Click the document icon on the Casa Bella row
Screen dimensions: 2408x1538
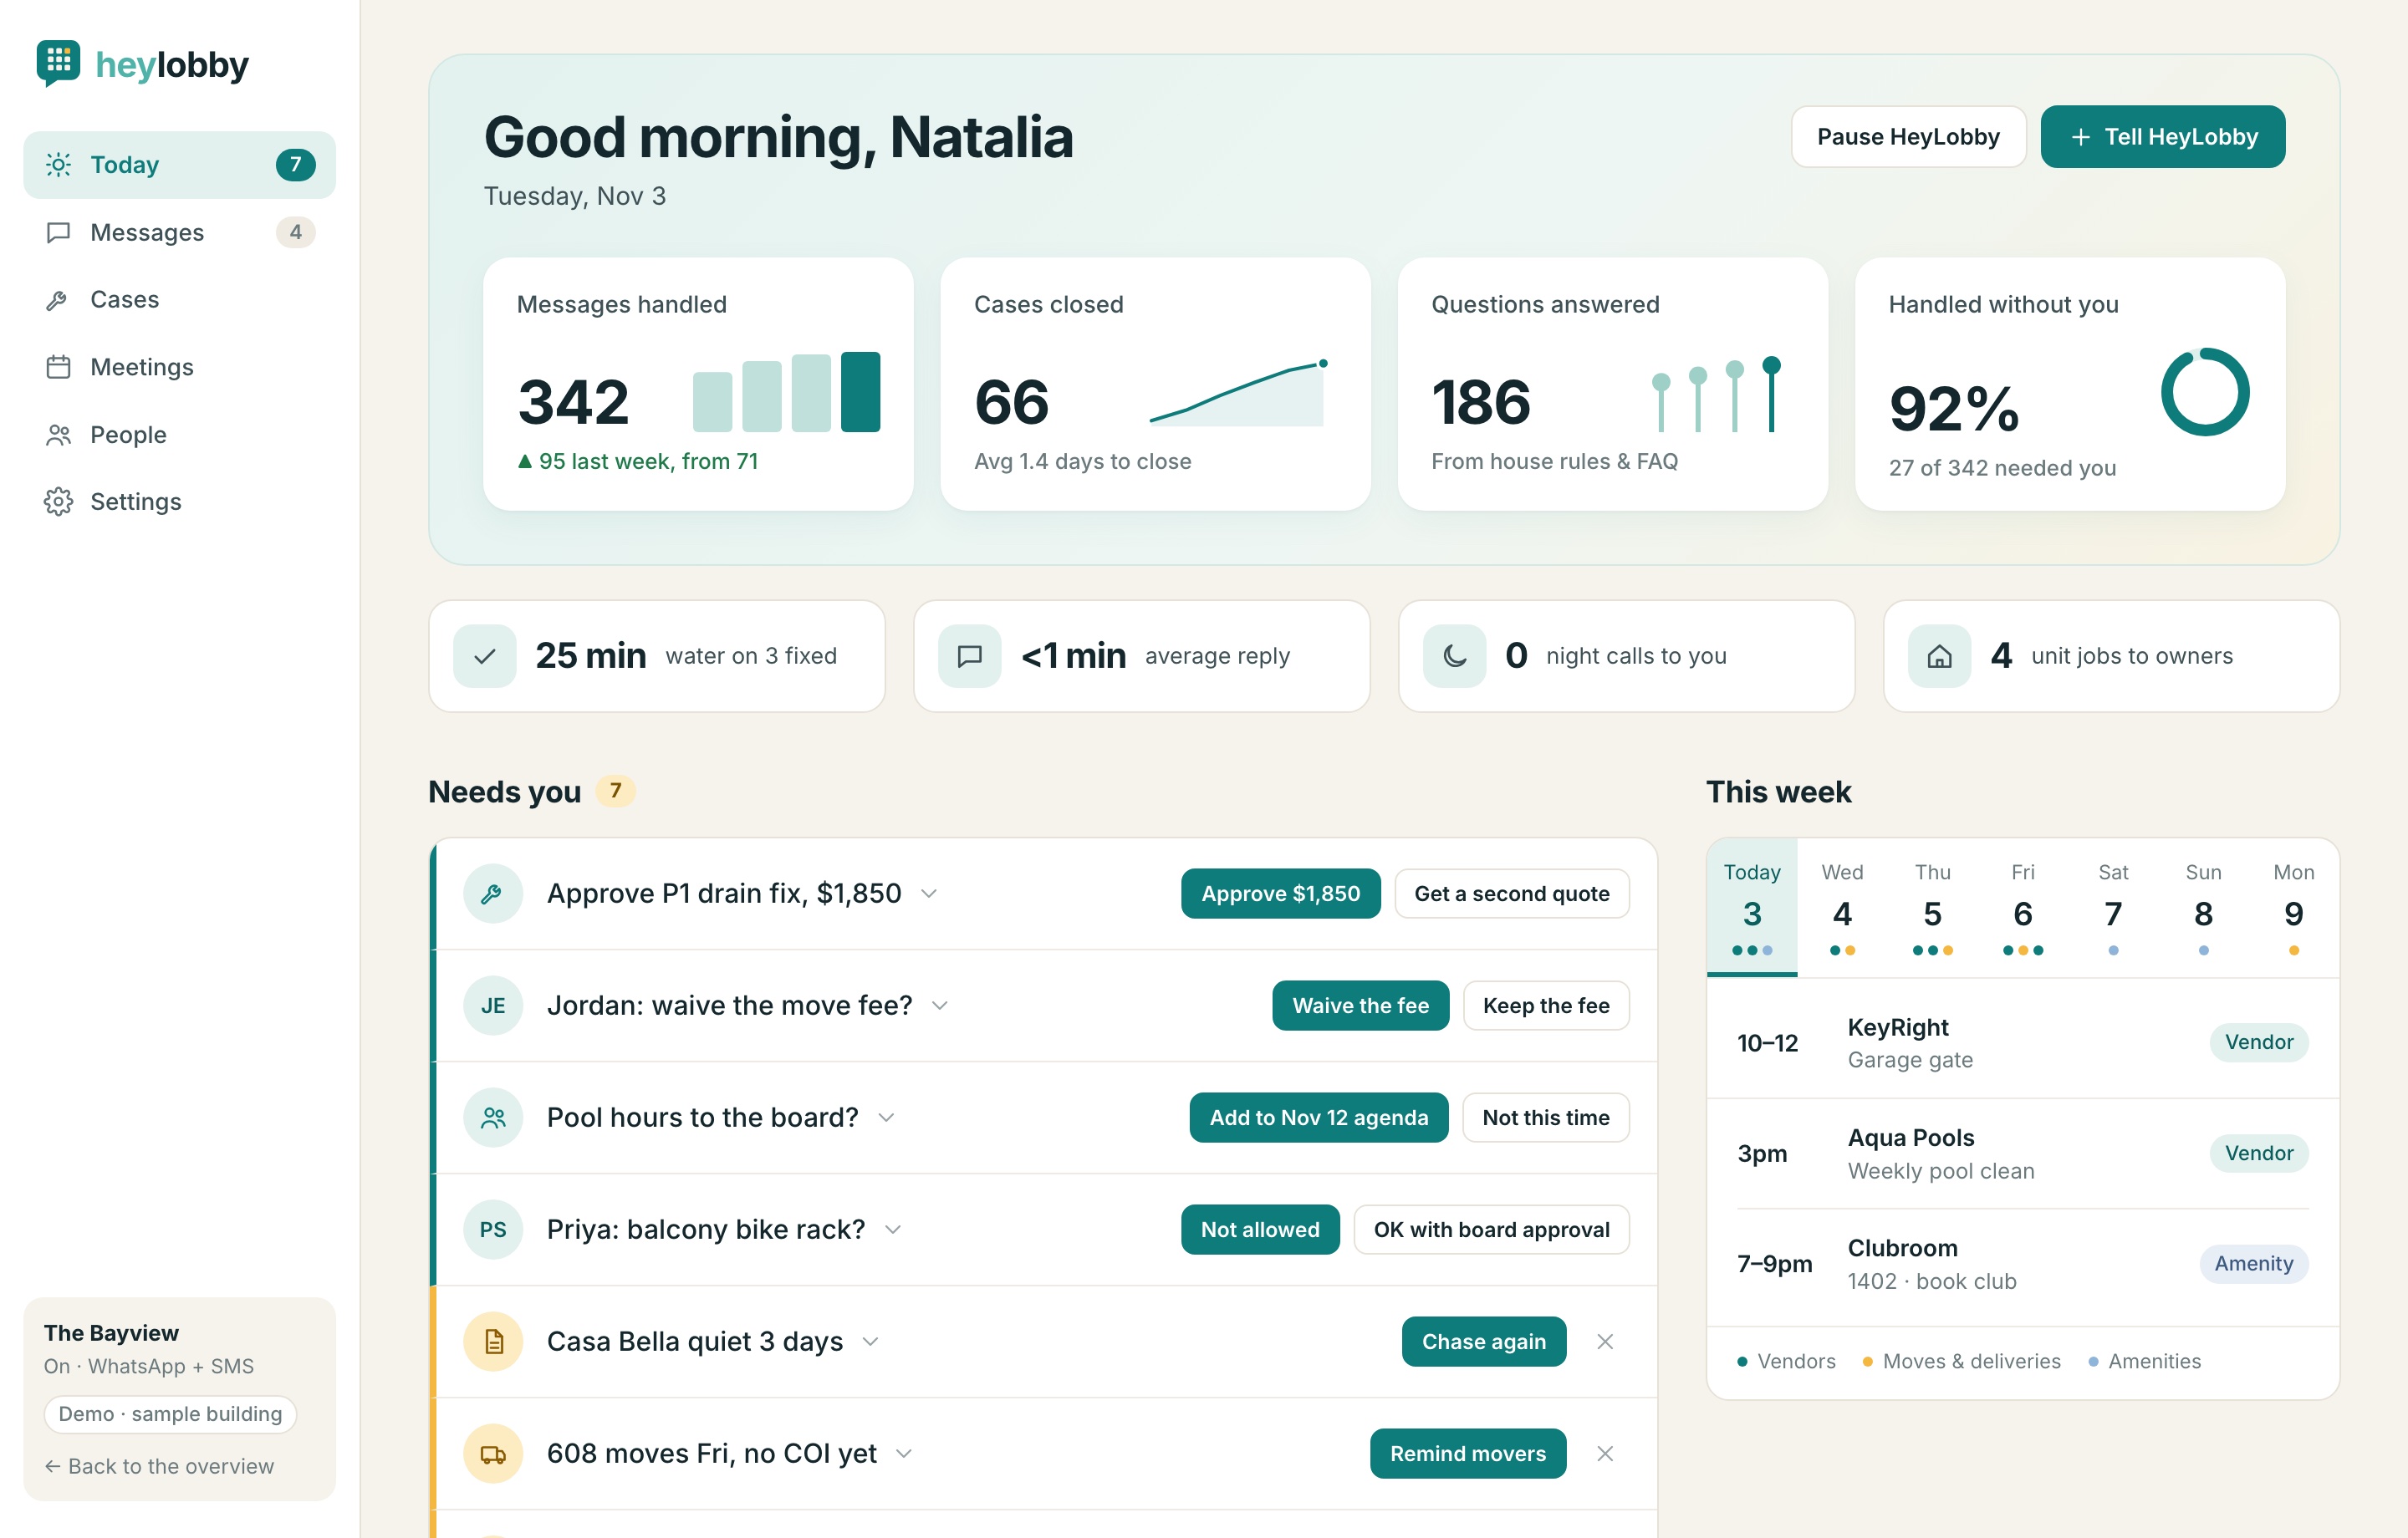coord(493,1341)
